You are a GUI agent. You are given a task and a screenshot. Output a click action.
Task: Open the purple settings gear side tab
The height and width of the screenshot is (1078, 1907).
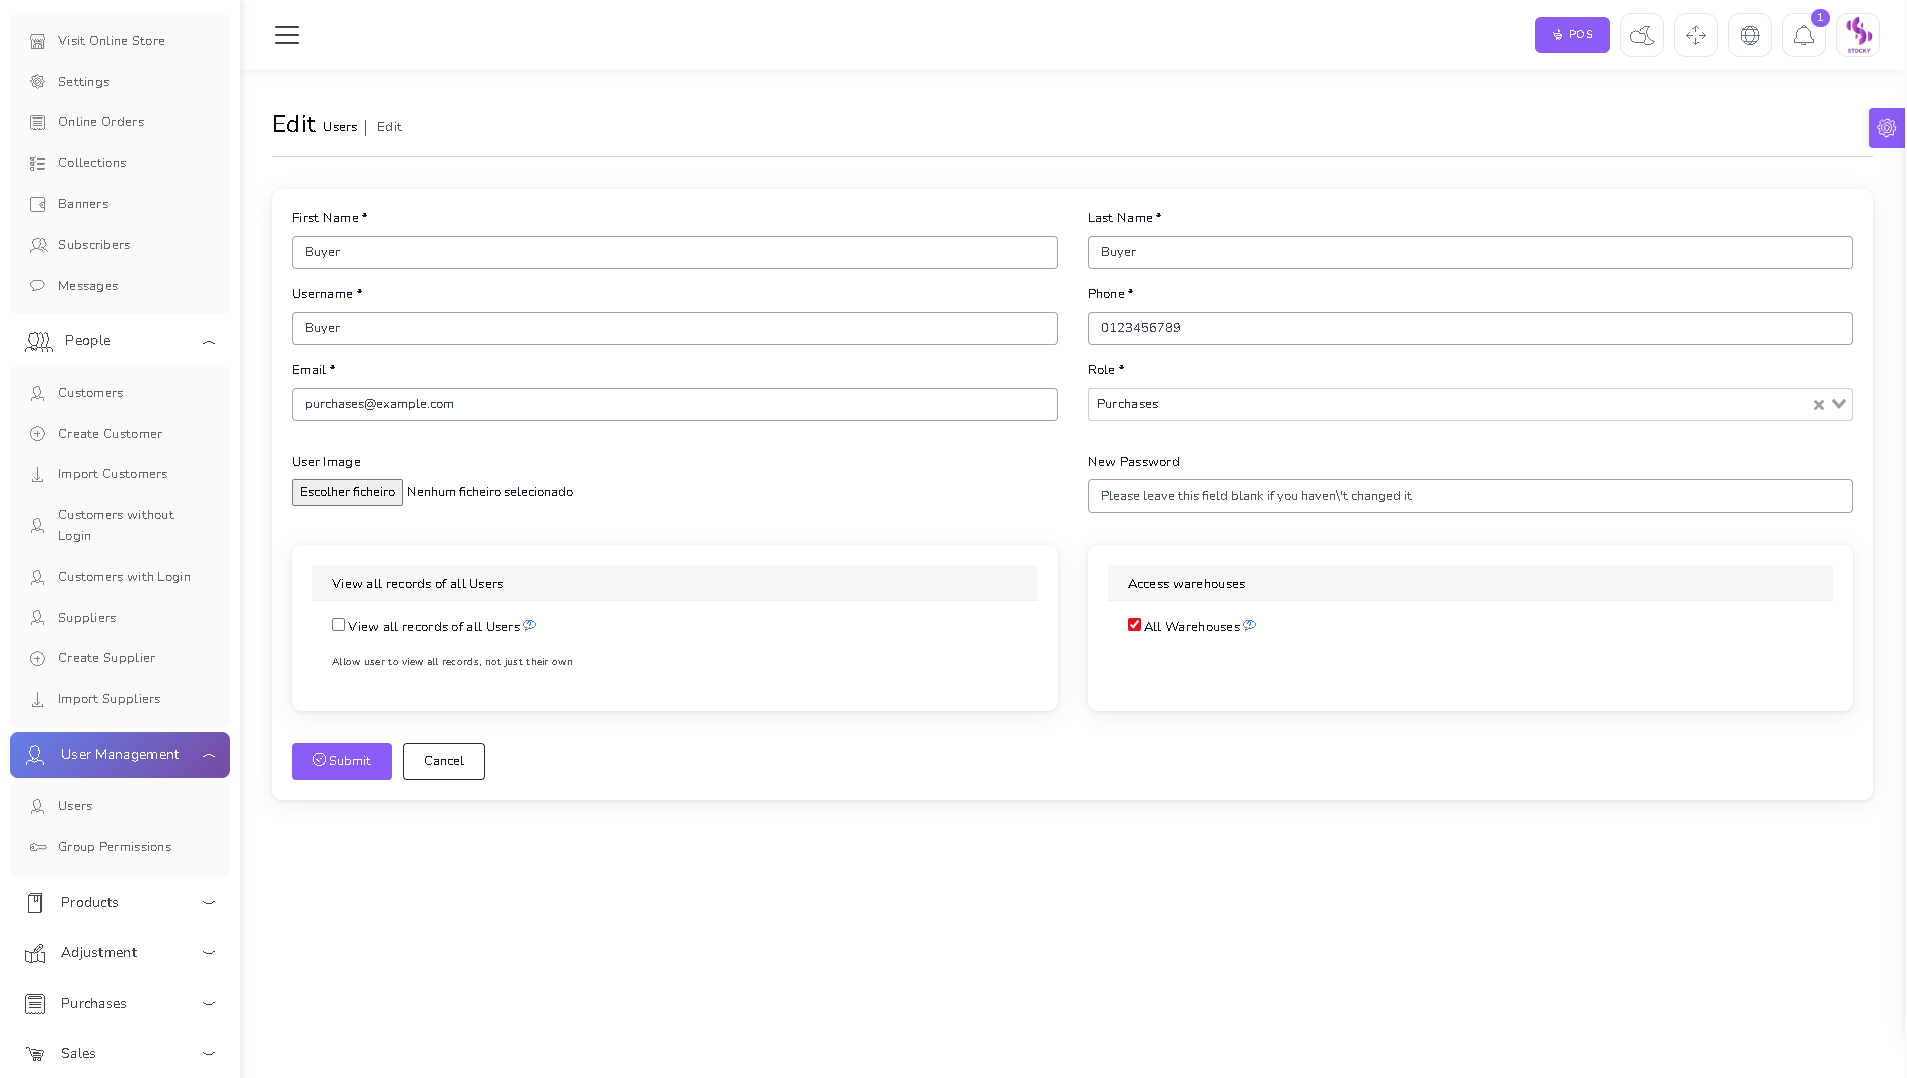tap(1886, 128)
